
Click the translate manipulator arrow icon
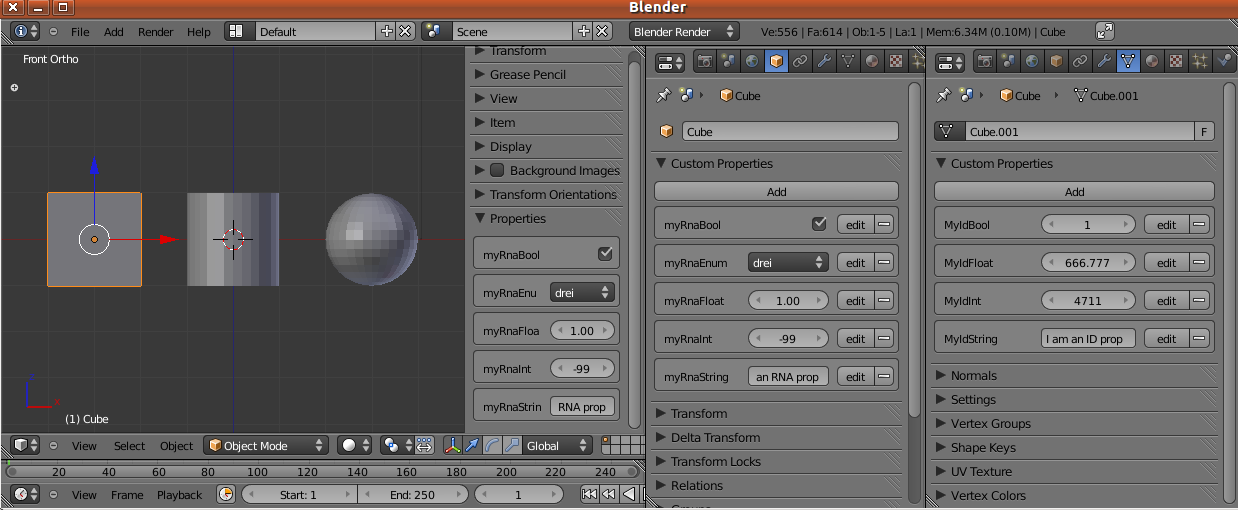pos(472,446)
